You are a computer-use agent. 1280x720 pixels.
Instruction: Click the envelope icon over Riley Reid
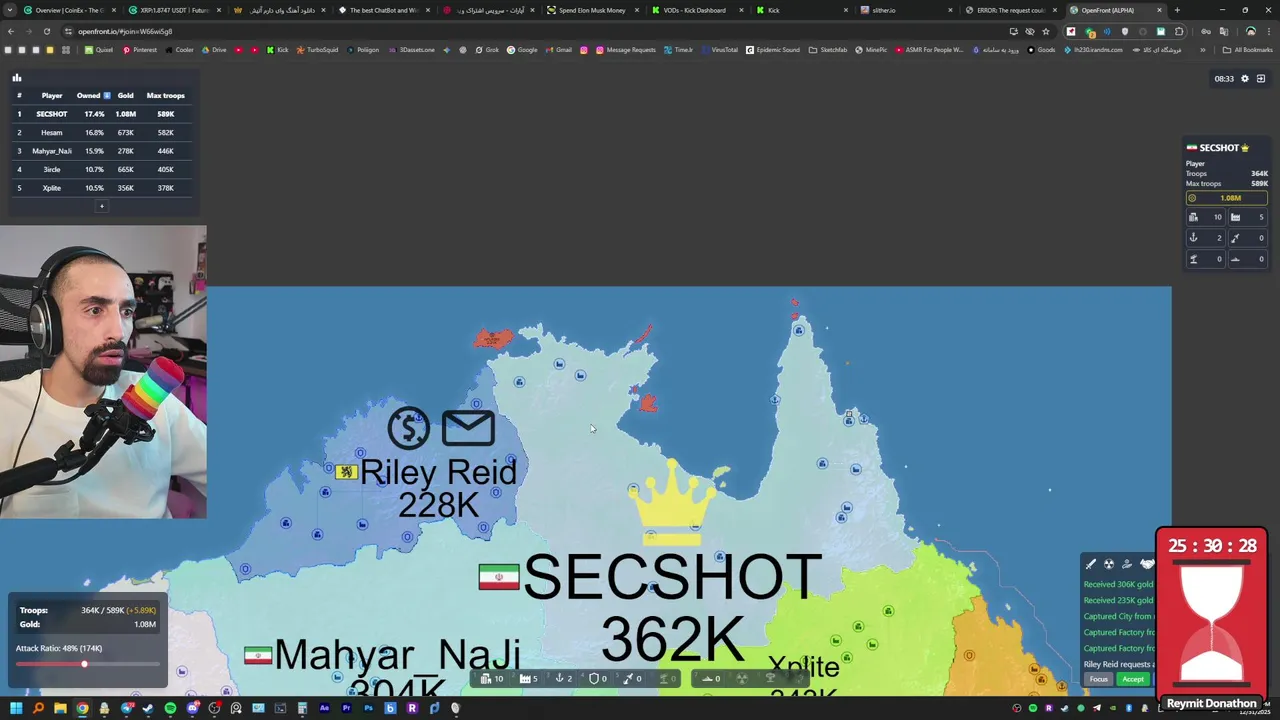(x=468, y=428)
